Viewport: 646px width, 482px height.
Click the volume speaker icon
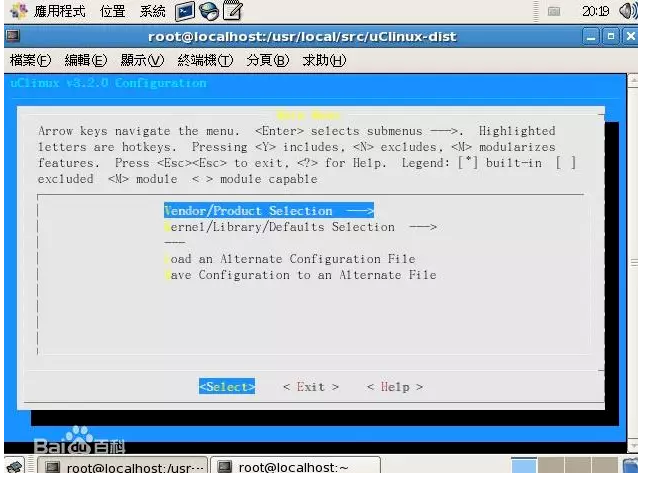tap(628, 12)
